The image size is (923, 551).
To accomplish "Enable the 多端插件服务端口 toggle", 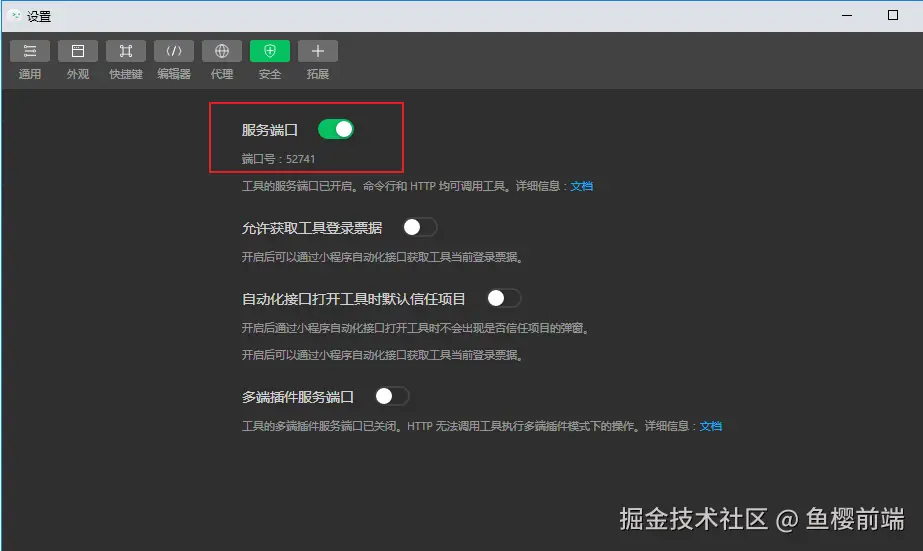I will pyautogui.click(x=392, y=396).
